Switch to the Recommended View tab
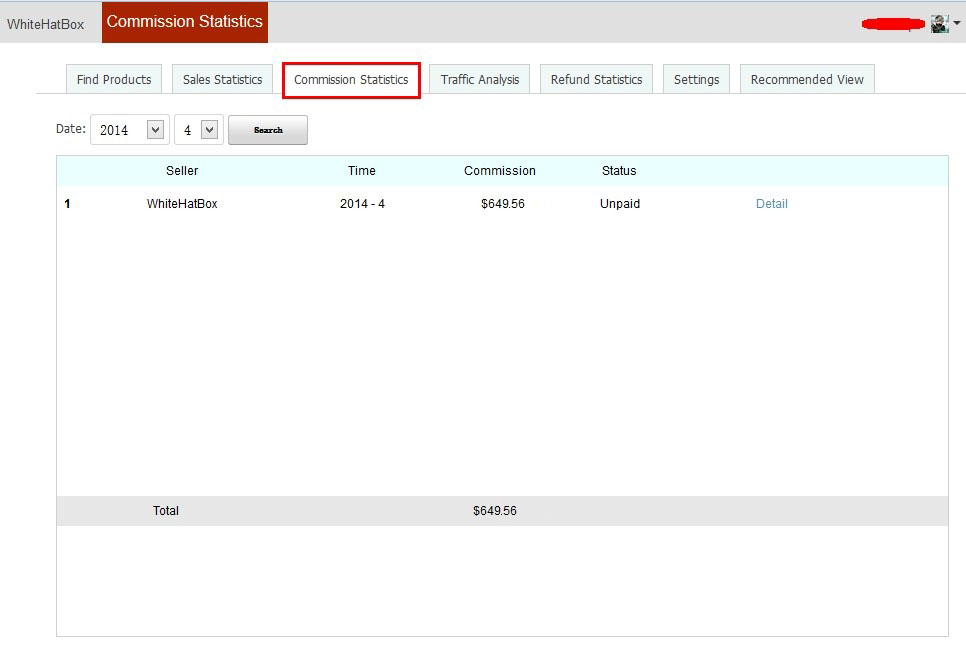Viewport: 966px width, 656px height. point(807,80)
